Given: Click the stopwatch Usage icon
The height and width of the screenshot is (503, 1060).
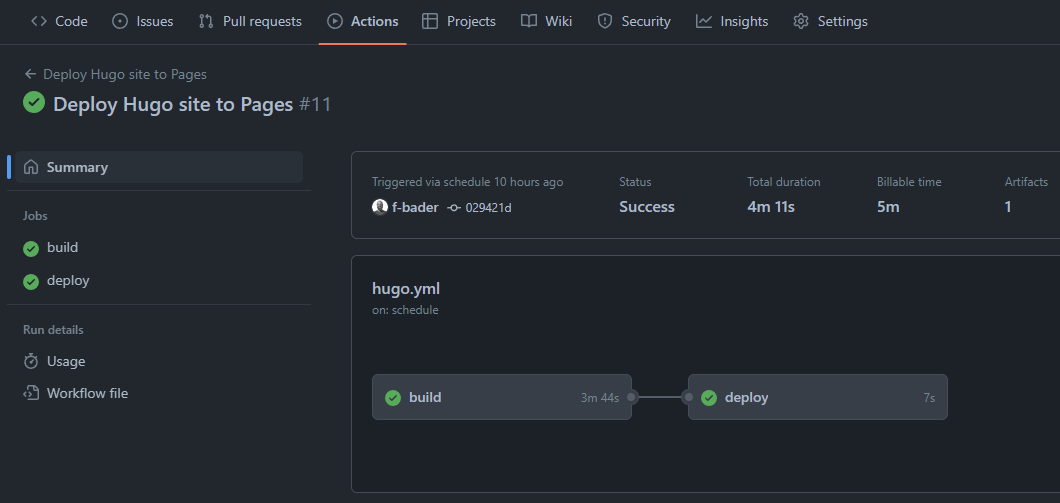Looking at the screenshot, I should coord(31,361).
